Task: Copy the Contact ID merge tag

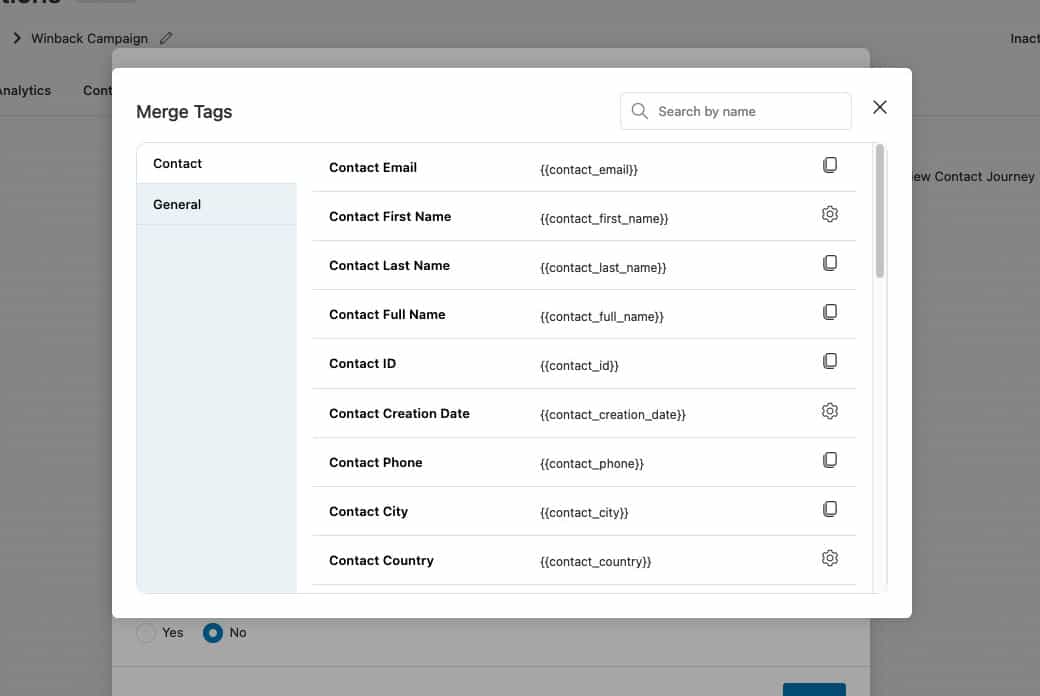Action: coord(829,361)
